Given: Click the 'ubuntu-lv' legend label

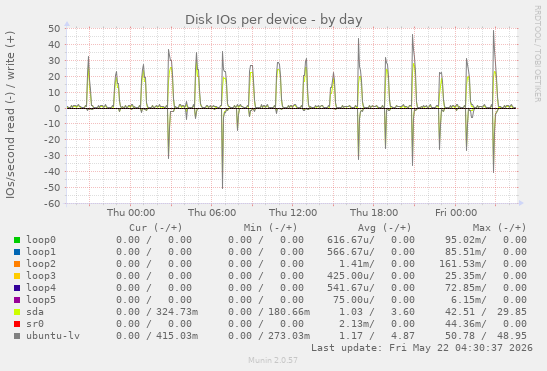Looking at the screenshot, I should click(x=53, y=336).
